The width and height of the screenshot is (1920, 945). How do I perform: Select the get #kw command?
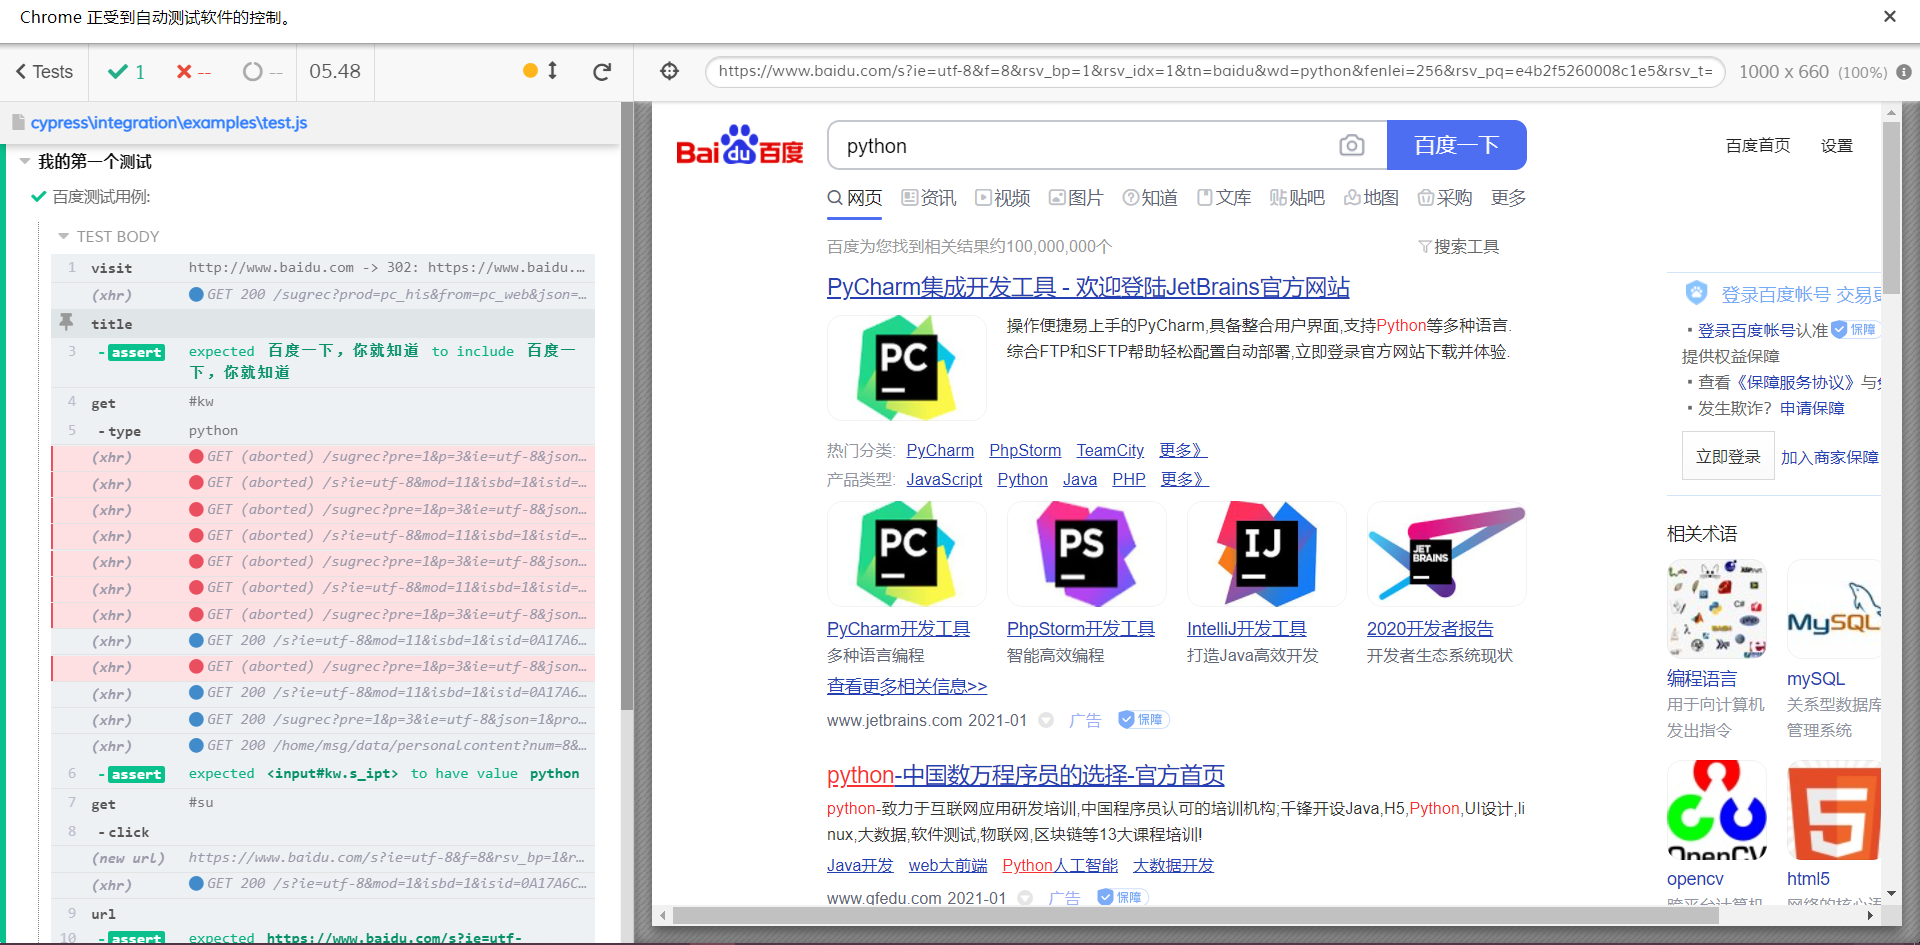(x=323, y=402)
